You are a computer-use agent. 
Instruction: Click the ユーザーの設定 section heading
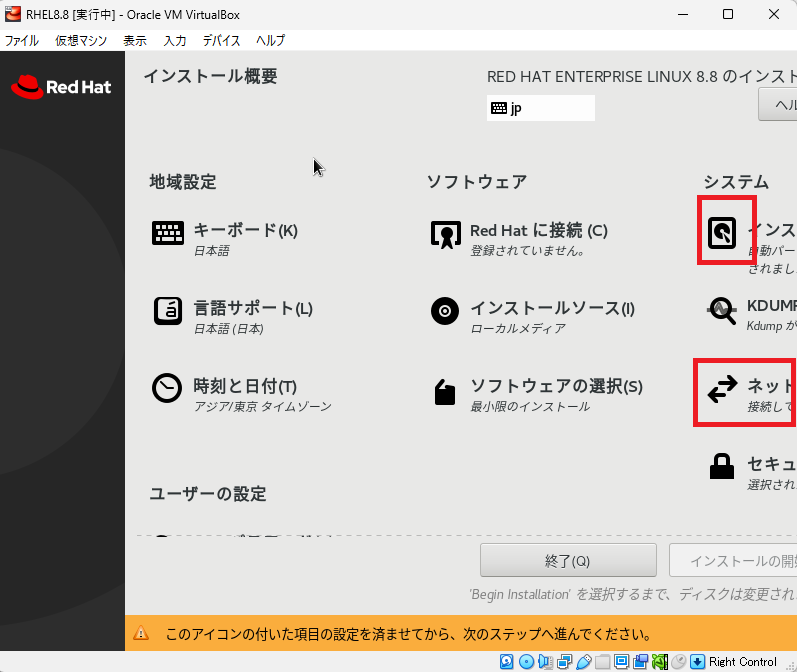208,494
